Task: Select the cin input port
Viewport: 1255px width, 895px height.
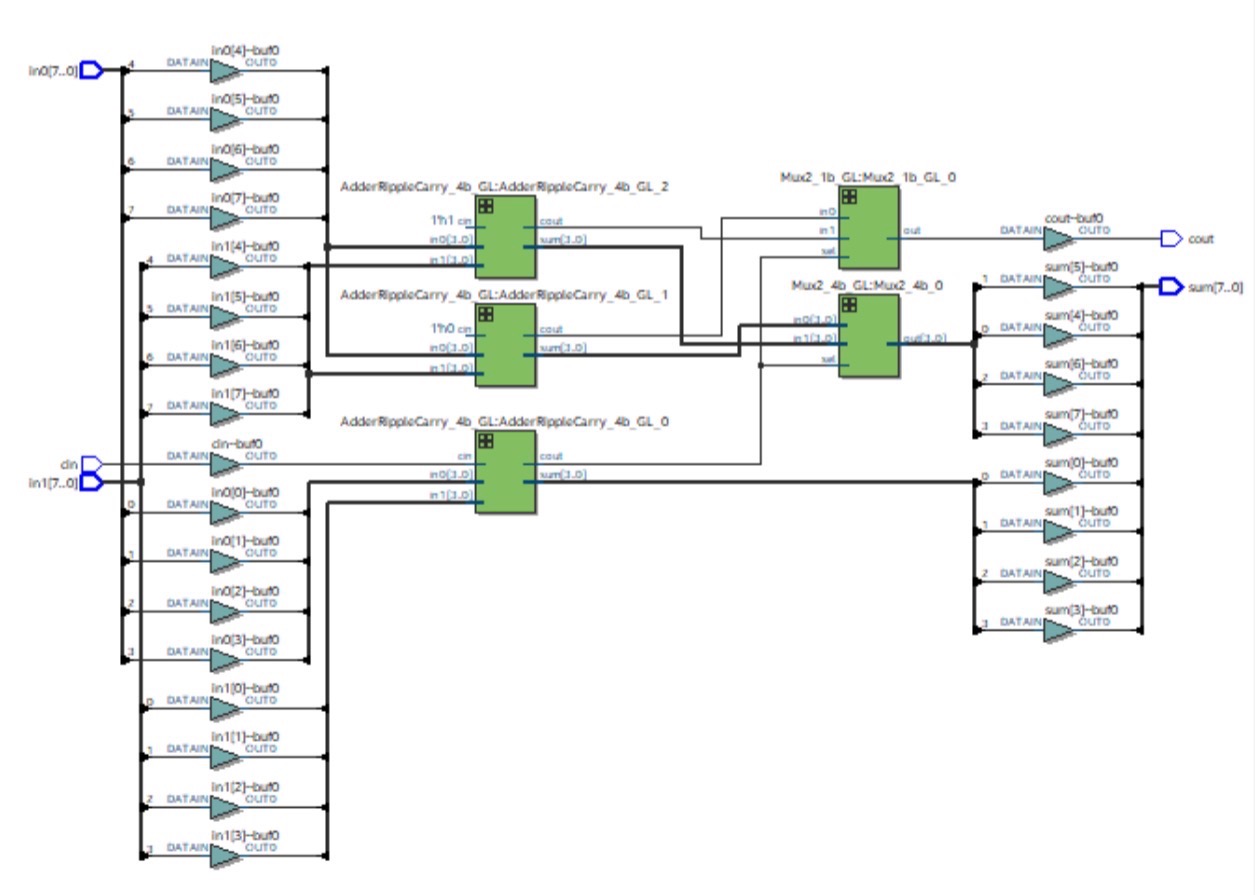Action: tap(92, 462)
